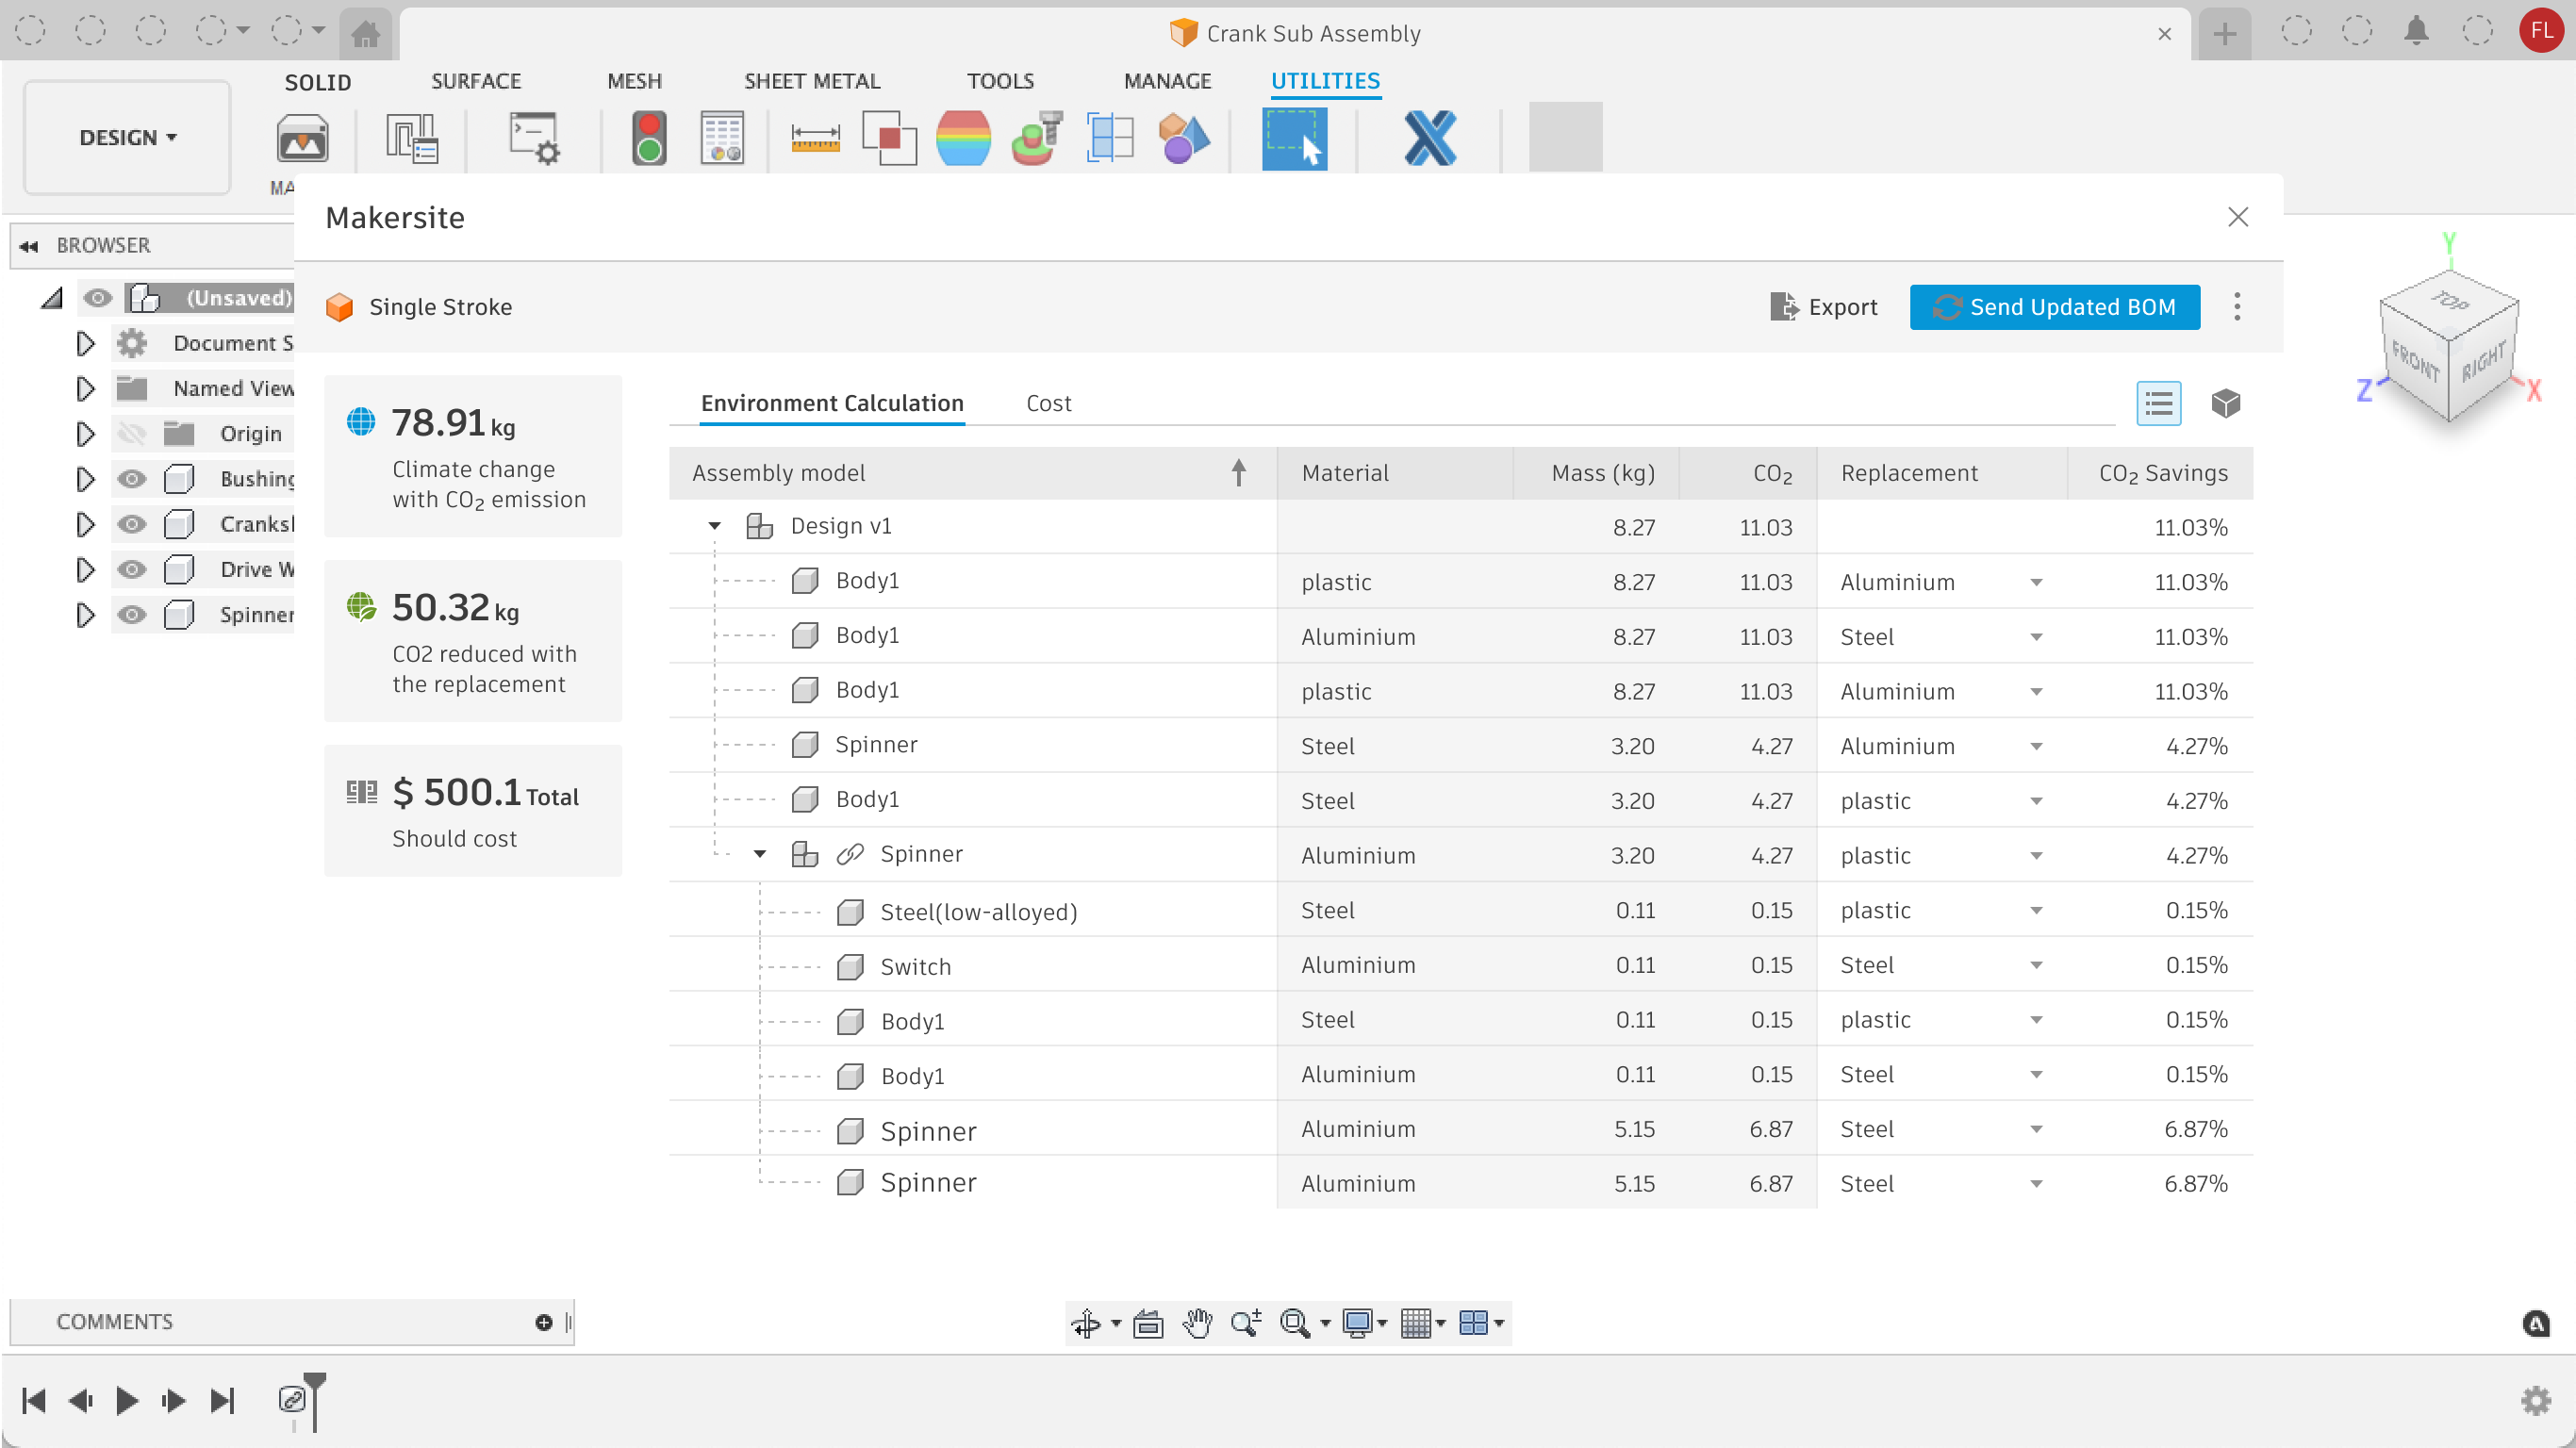This screenshot has height=1448, width=2576.
Task: Open the grid settings dropdown arrow
Action: click(x=1441, y=1323)
